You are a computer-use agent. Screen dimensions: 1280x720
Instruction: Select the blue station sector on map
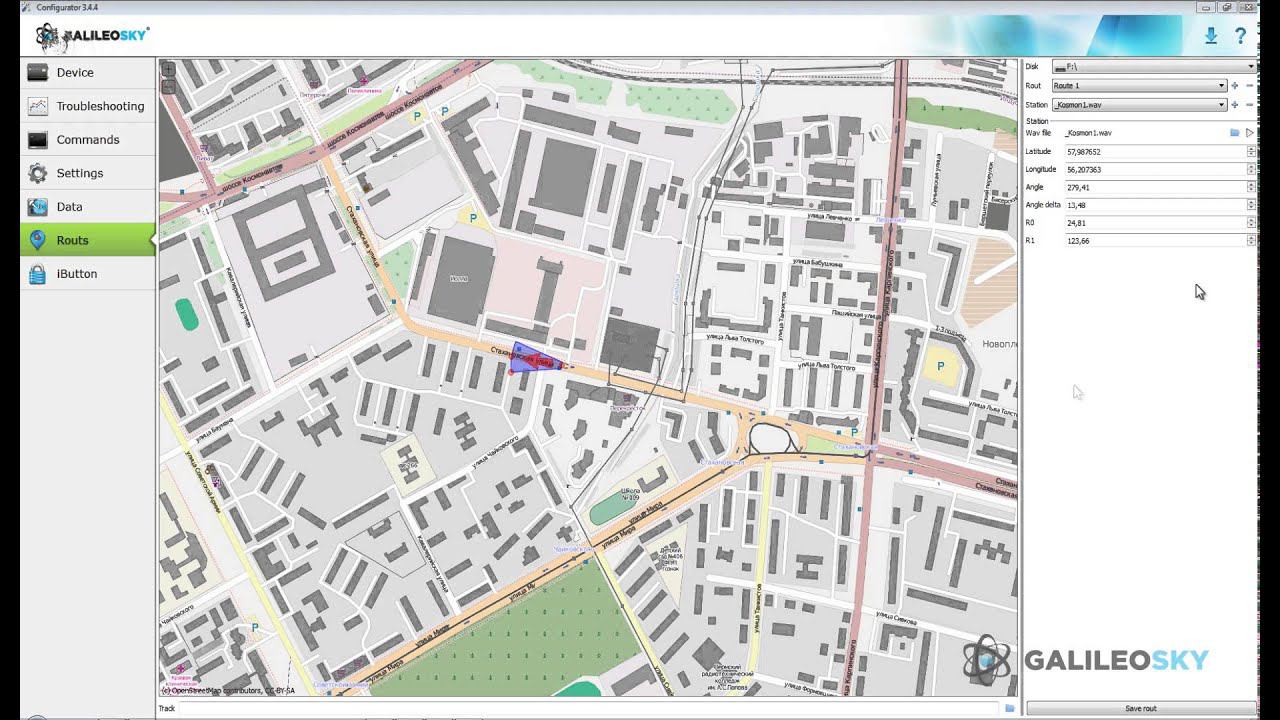click(x=530, y=359)
